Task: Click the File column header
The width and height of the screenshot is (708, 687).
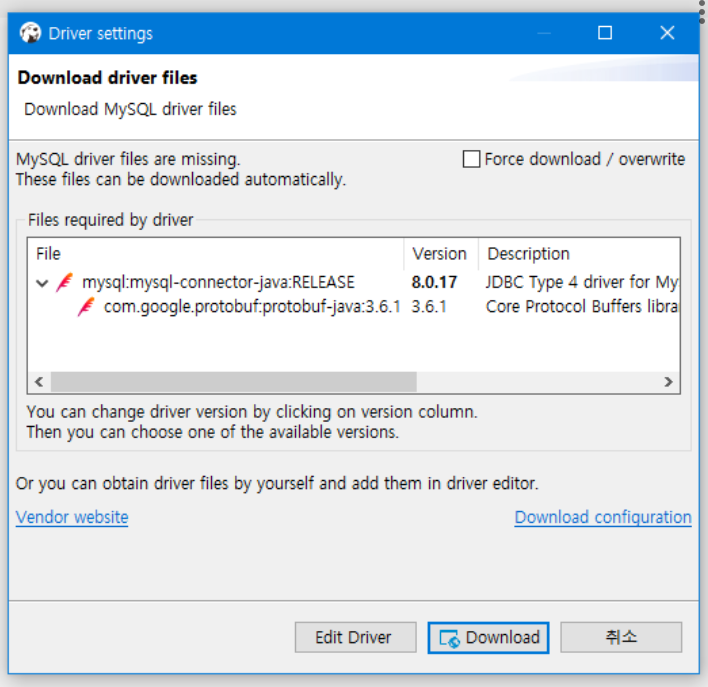Action: pyautogui.click(x=216, y=254)
